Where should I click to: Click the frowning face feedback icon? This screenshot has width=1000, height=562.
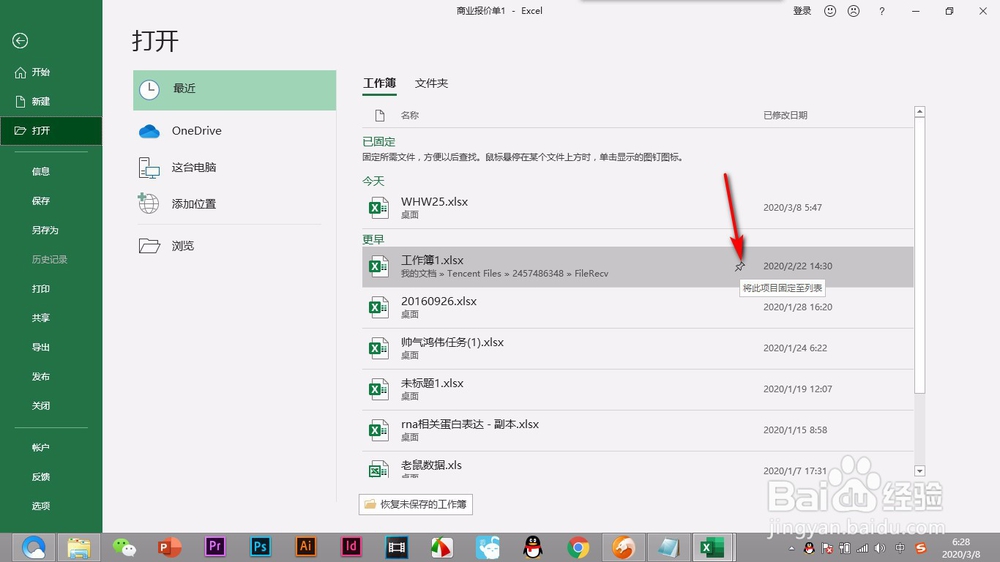[x=853, y=11]
